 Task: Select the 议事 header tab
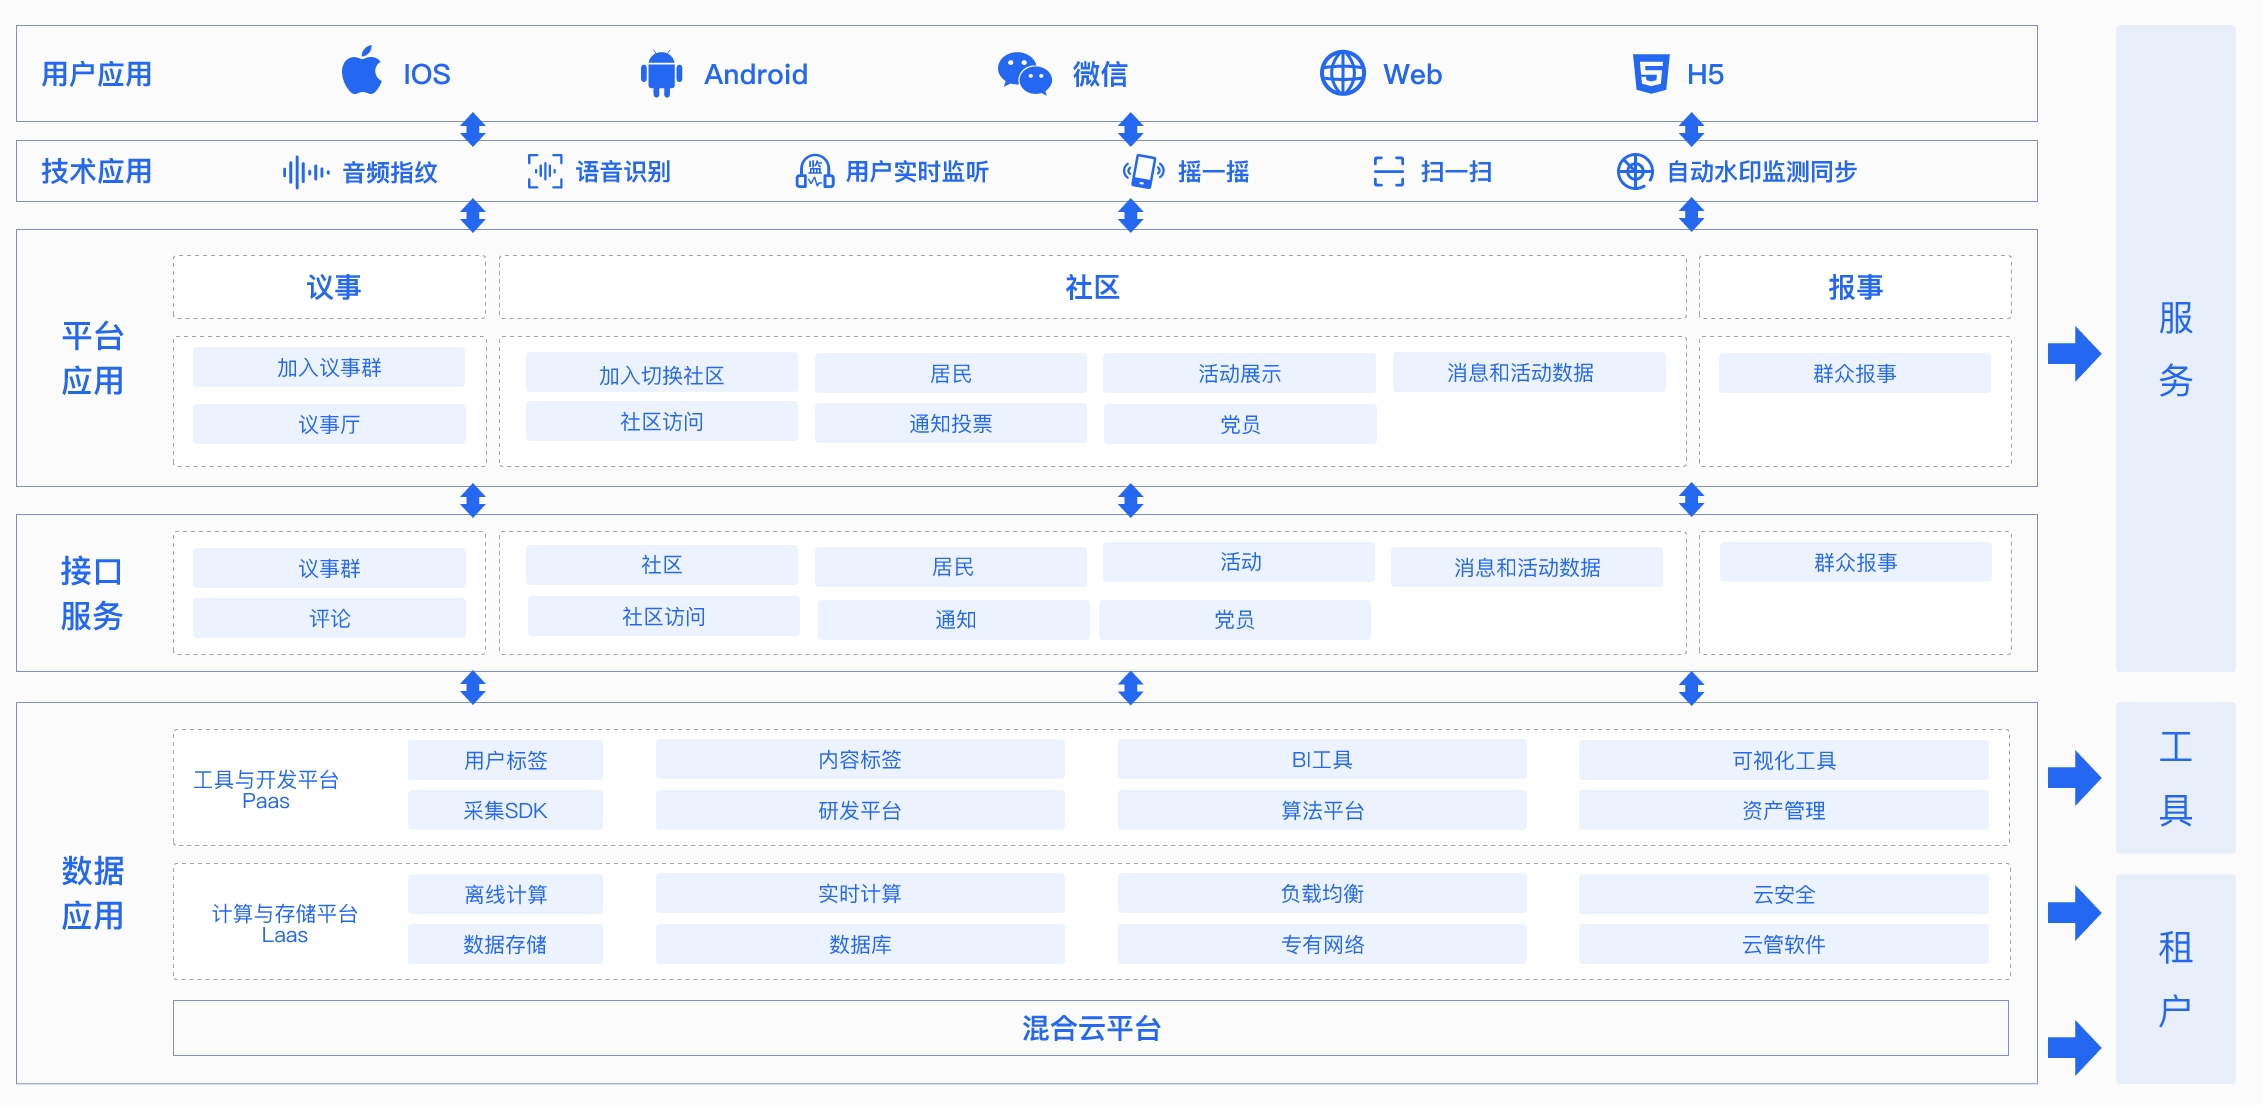330,288
